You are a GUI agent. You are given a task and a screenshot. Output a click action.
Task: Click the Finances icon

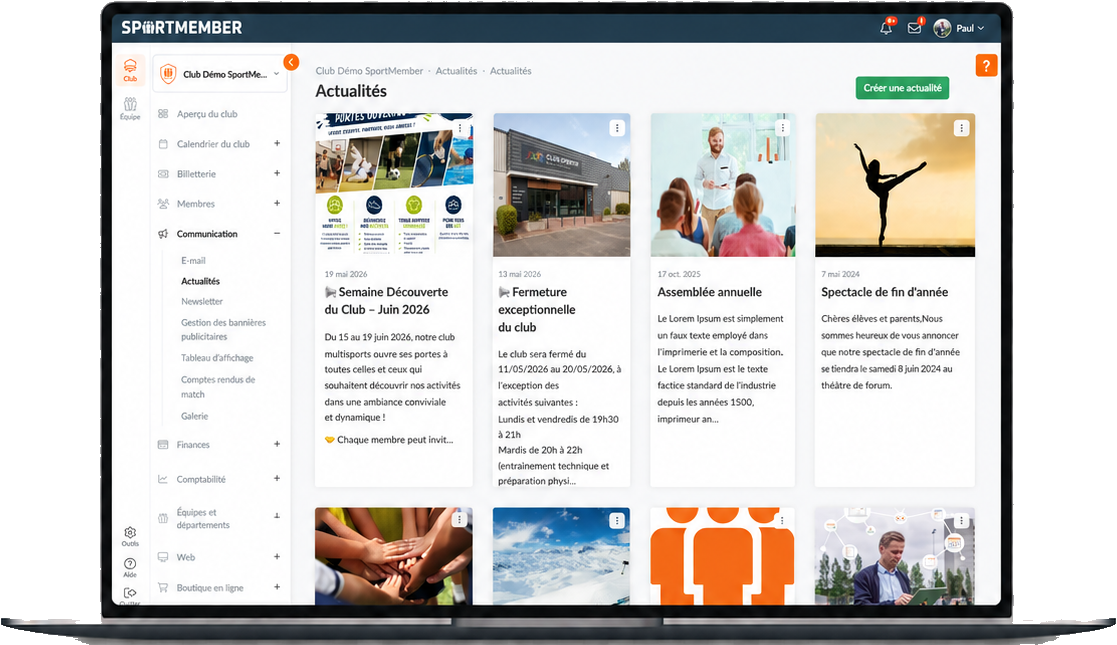click(x=163, y=445)
